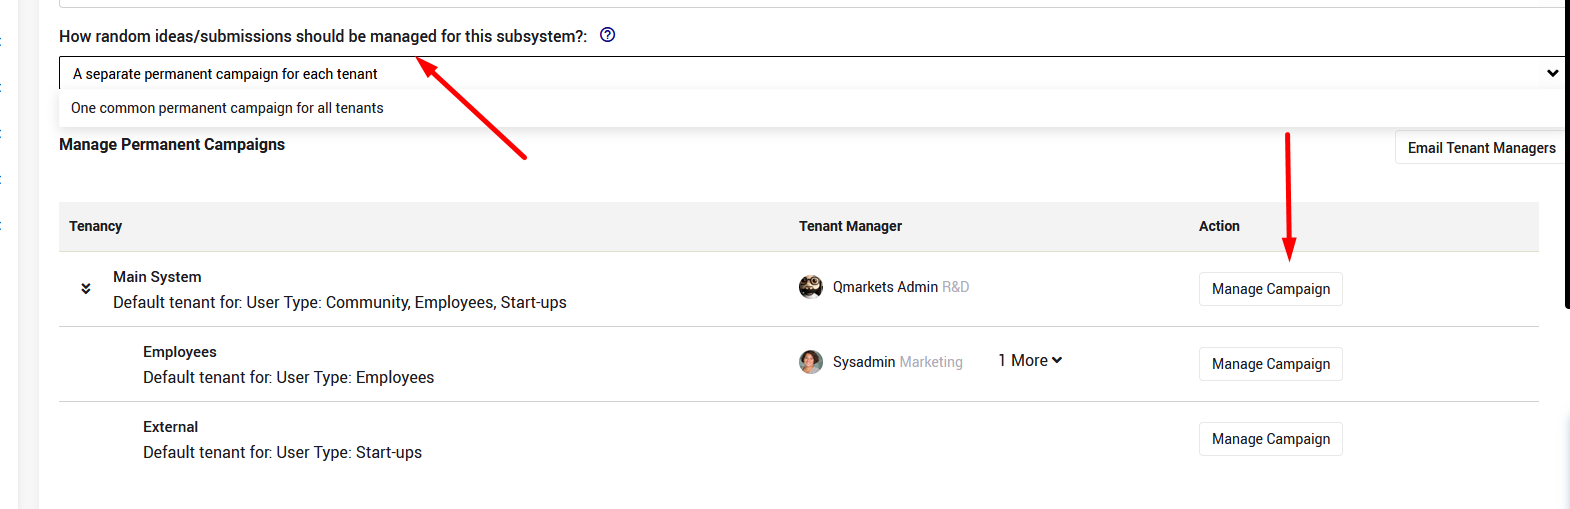Select 'One common permanent campaign for all tenants'
The width and height of the screenshot is (1570, 509).
click(227, 108)
